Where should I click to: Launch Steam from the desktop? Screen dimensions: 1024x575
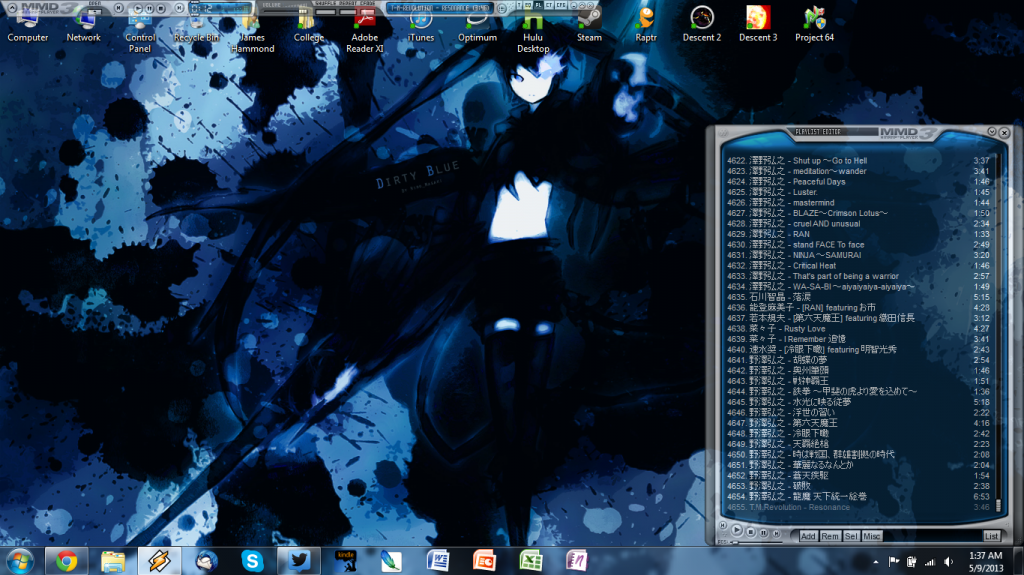[589, 25]
